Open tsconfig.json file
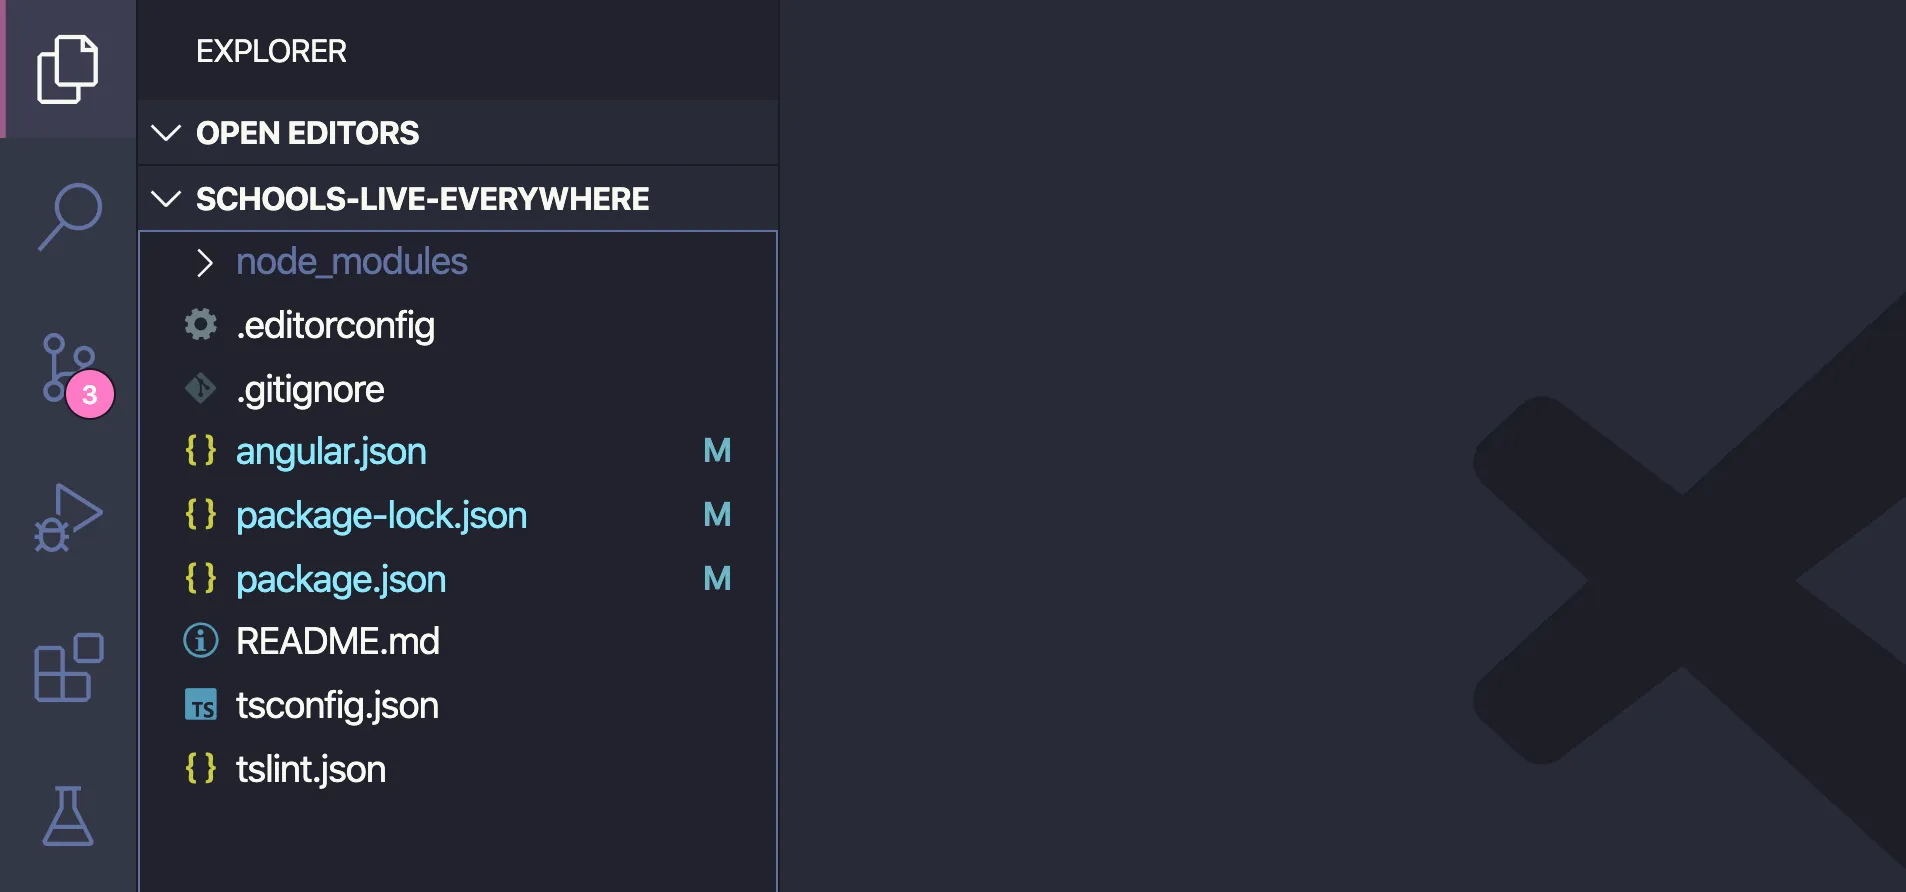This screenshot has width=1906, height=892. pyautogui.click(x=458, y=706)
